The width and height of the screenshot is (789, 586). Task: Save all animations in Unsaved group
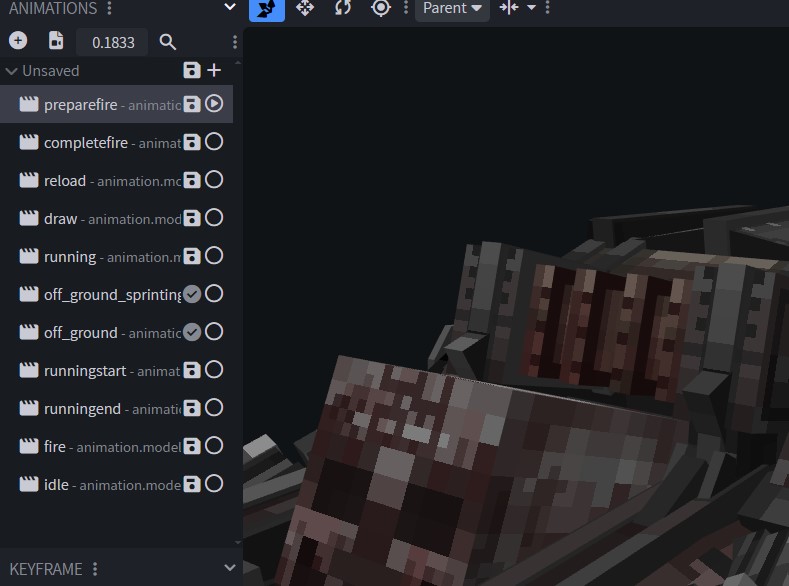[x=192, y=70]
